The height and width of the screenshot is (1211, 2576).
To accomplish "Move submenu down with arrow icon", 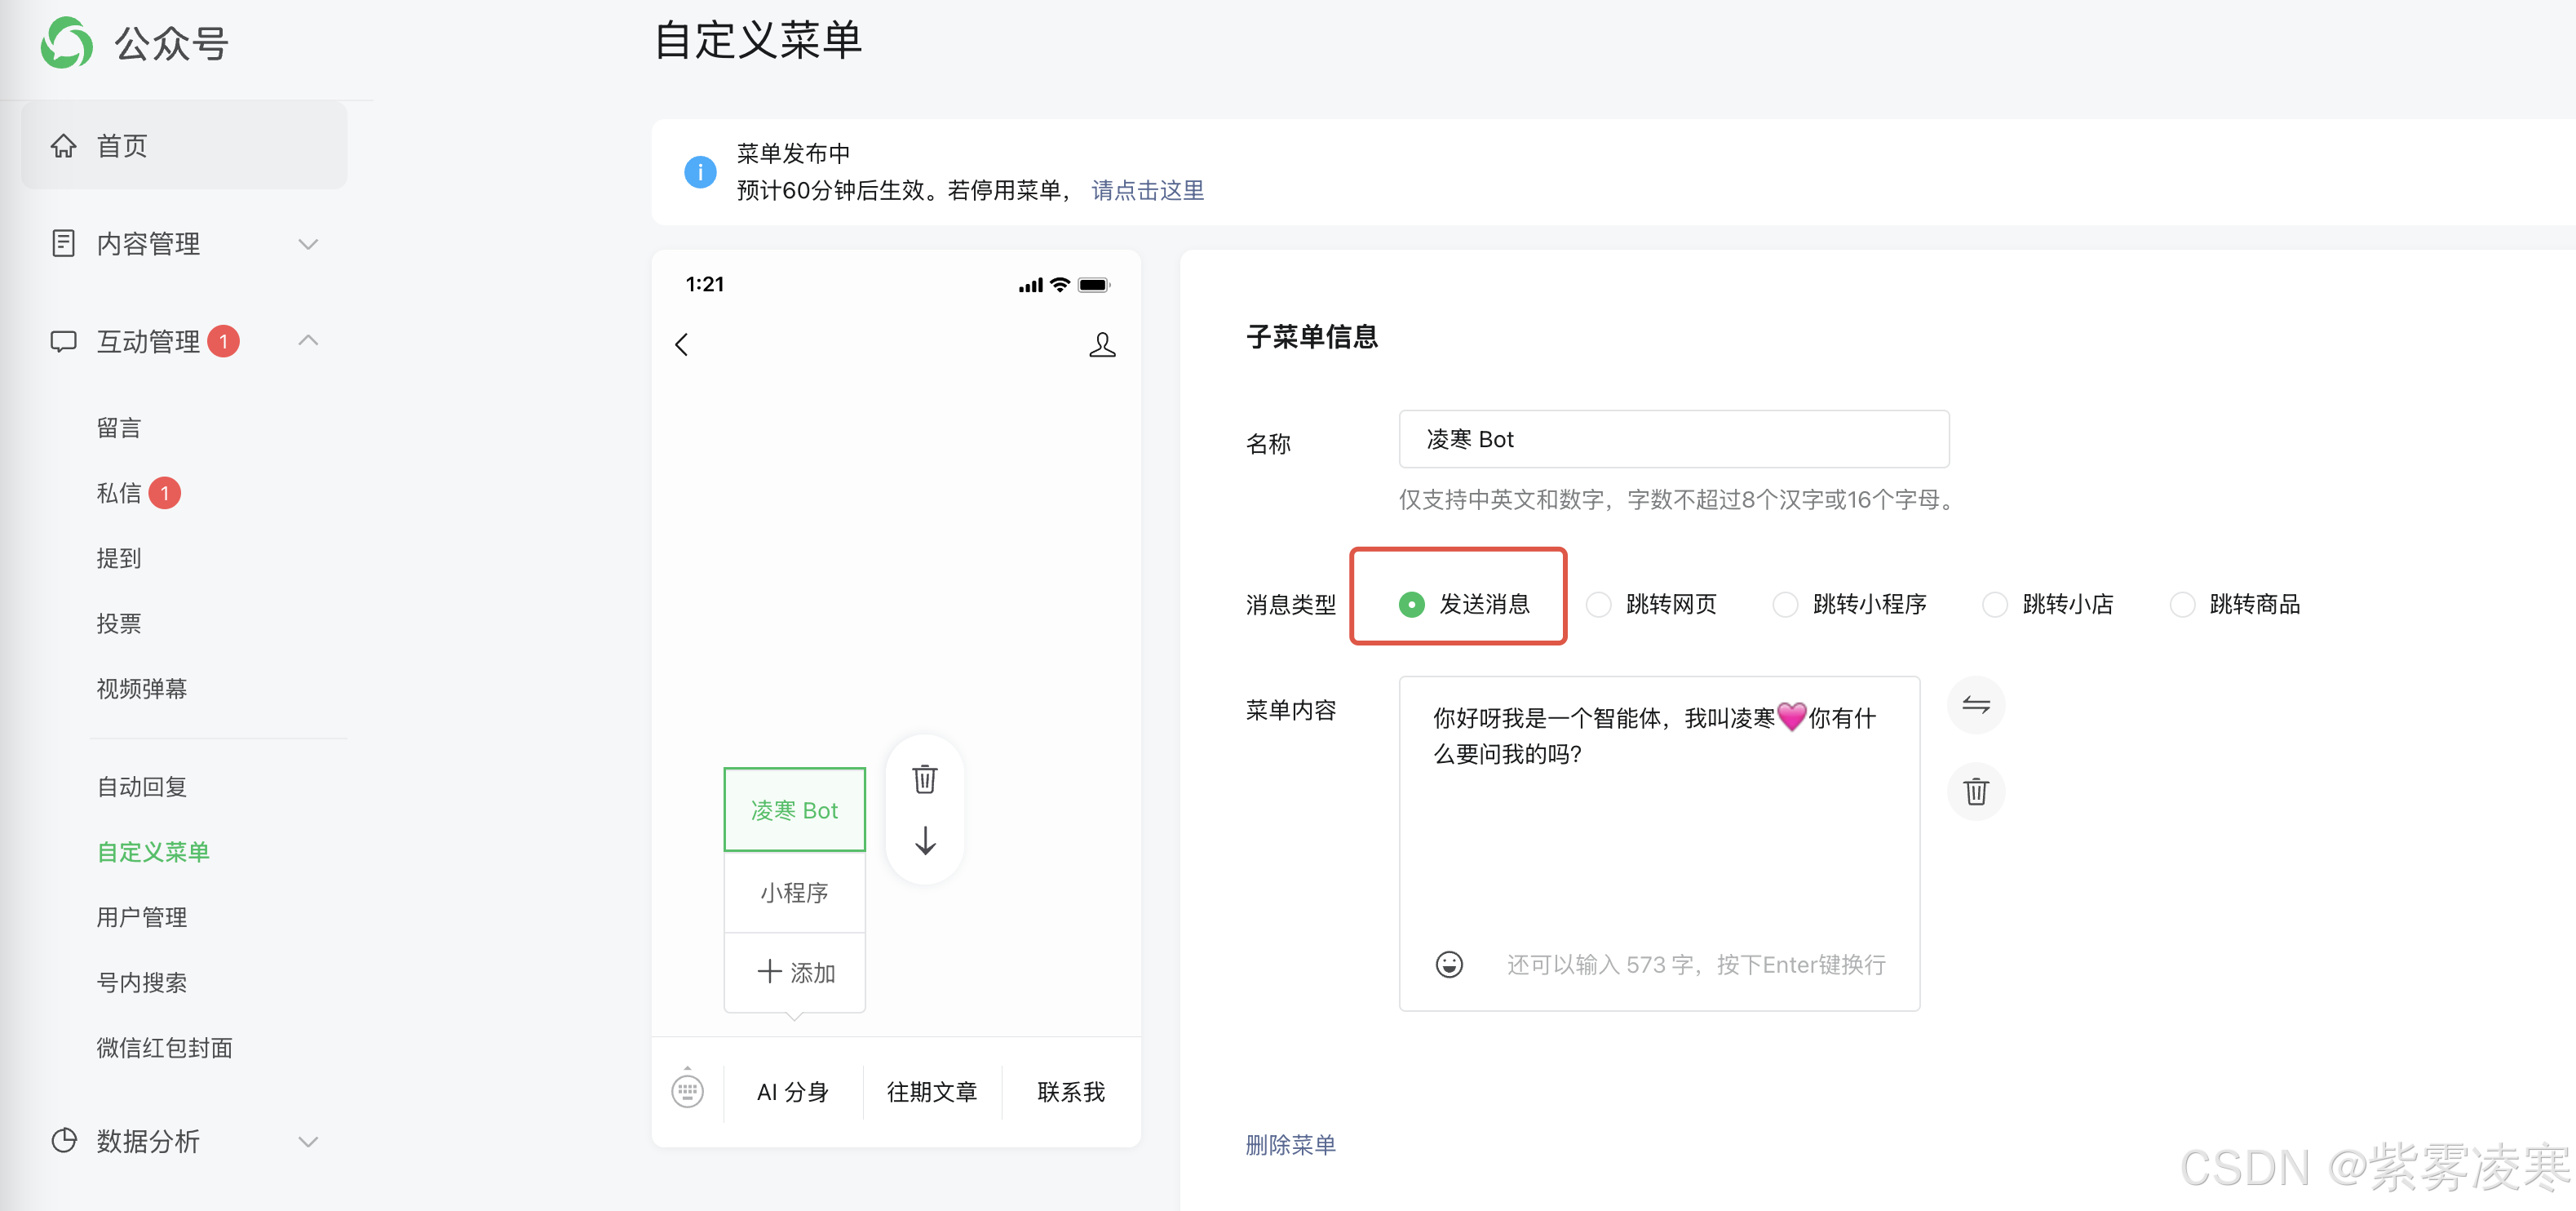I will (x=925, y=840).
